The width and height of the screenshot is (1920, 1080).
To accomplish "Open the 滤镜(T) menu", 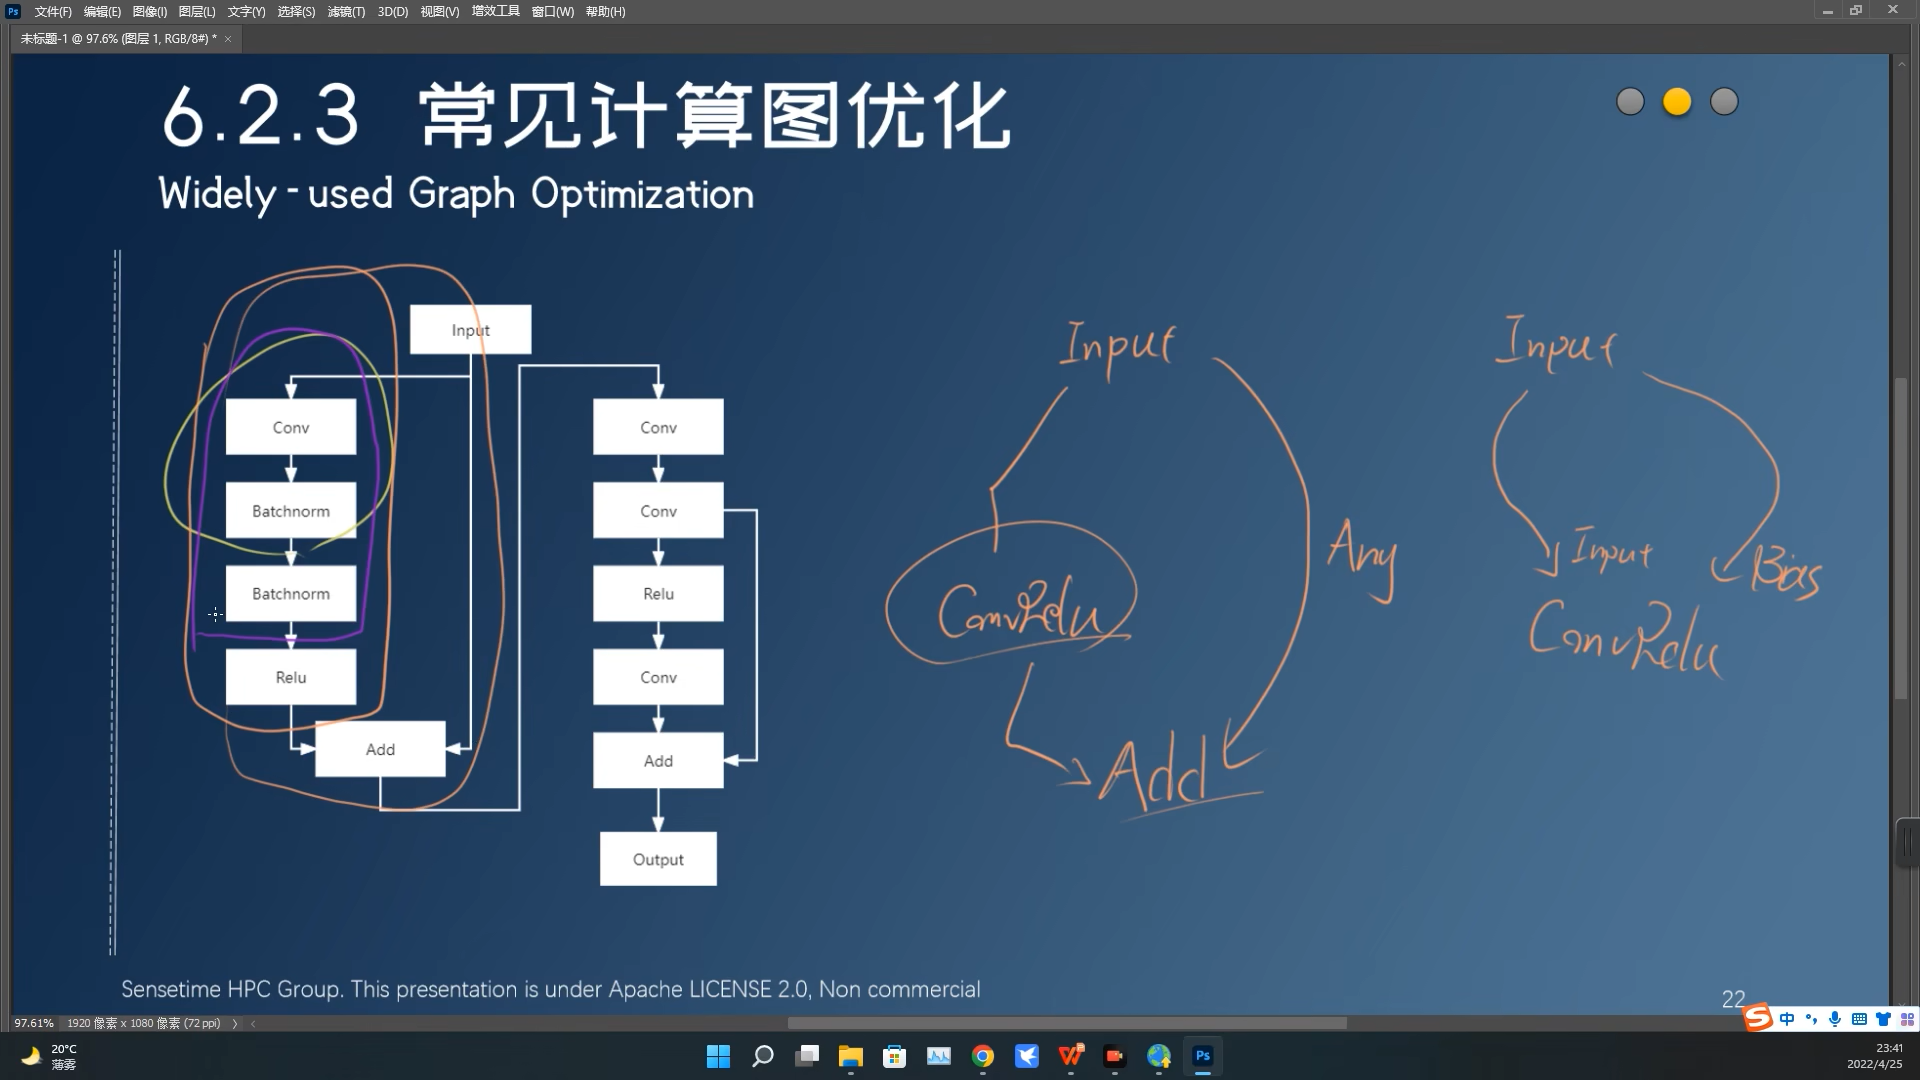I will click(346, 12).
